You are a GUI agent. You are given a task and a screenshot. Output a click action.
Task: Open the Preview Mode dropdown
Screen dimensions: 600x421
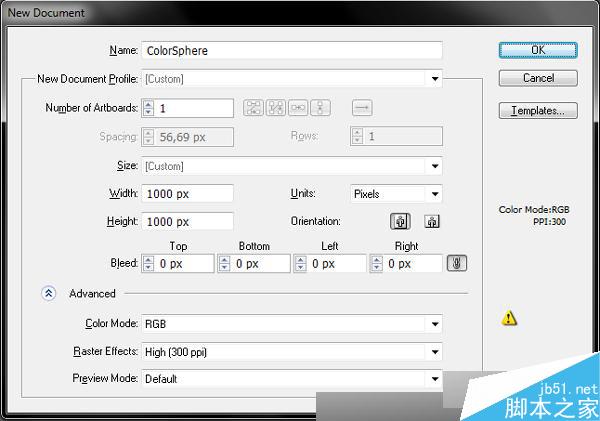click(x=292, y=379)
